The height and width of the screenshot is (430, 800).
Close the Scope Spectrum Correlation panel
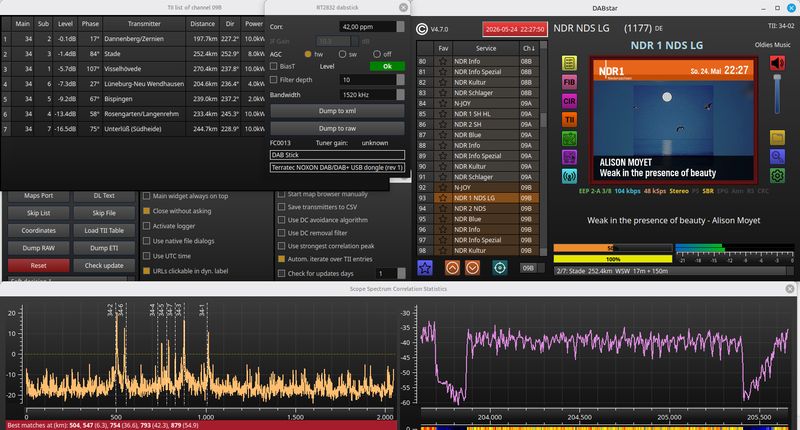click(x=790, y=289)
